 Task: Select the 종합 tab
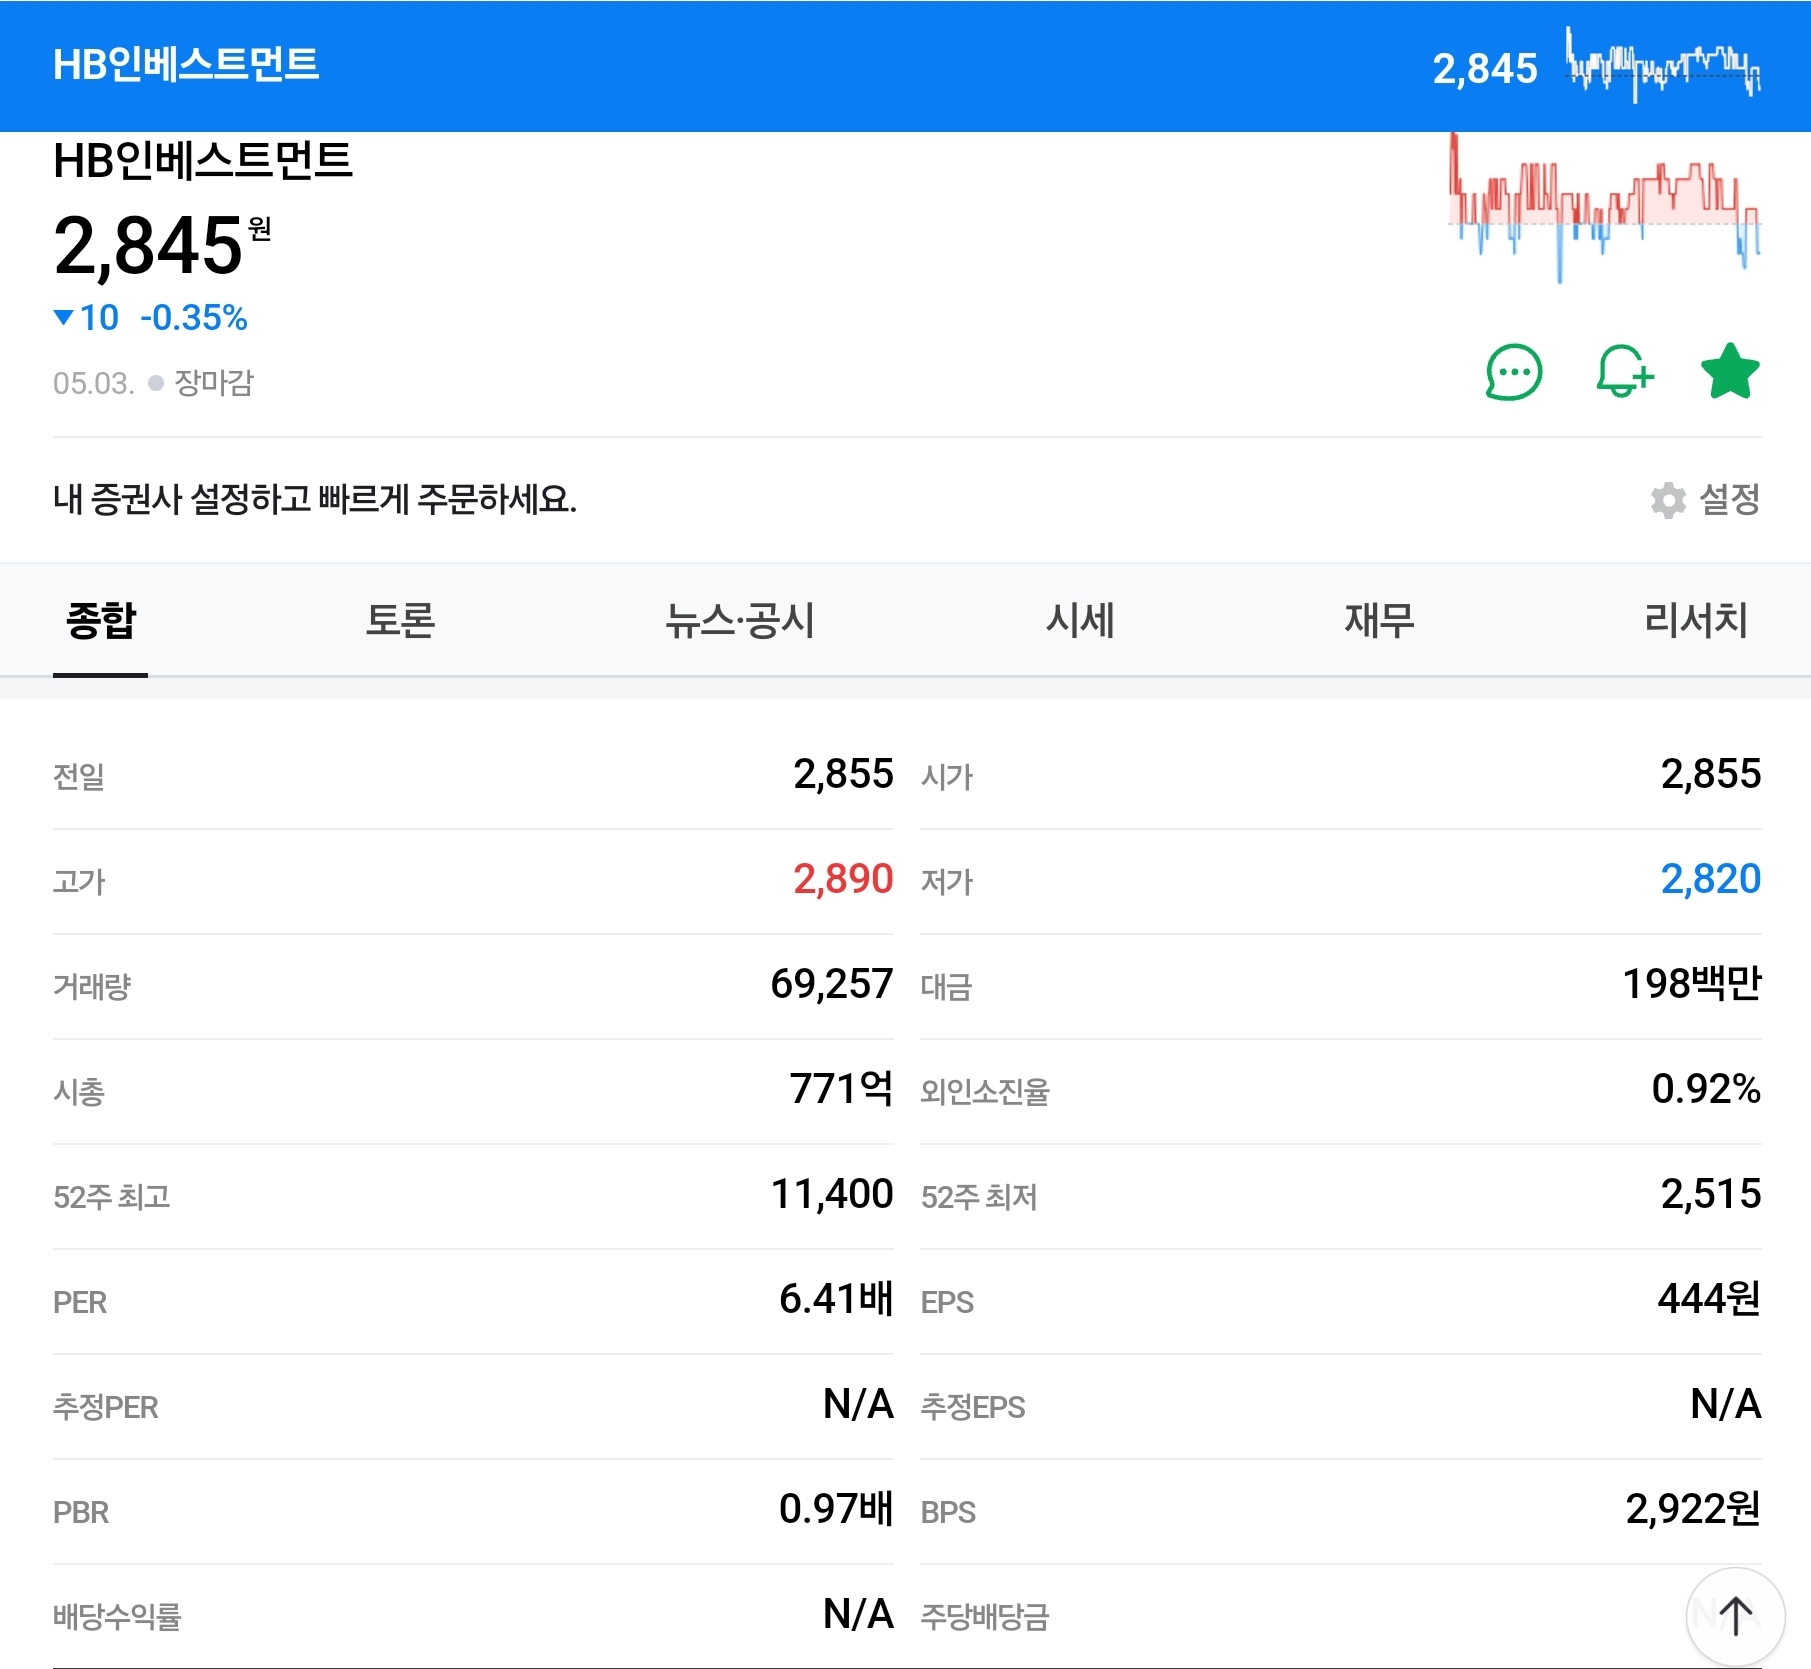click(x=100, y=620)
